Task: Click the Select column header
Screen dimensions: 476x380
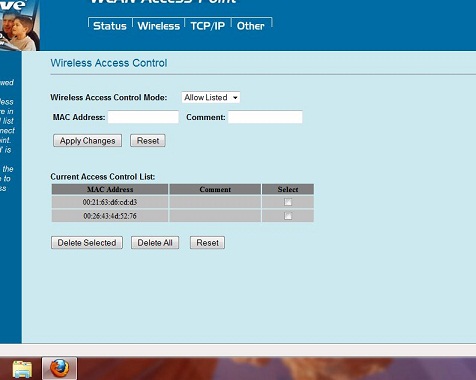Action: pos(288,189)
